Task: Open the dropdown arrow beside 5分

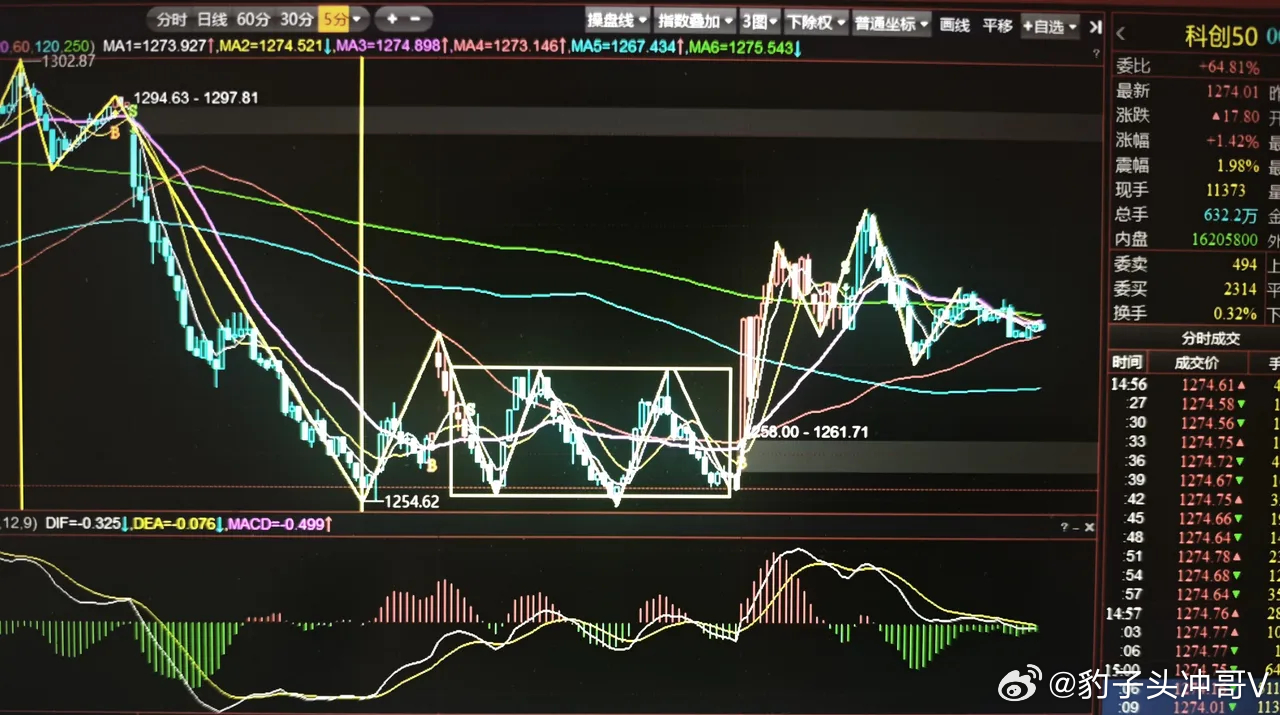Action: pyautogui.click(x=356, y=18)
